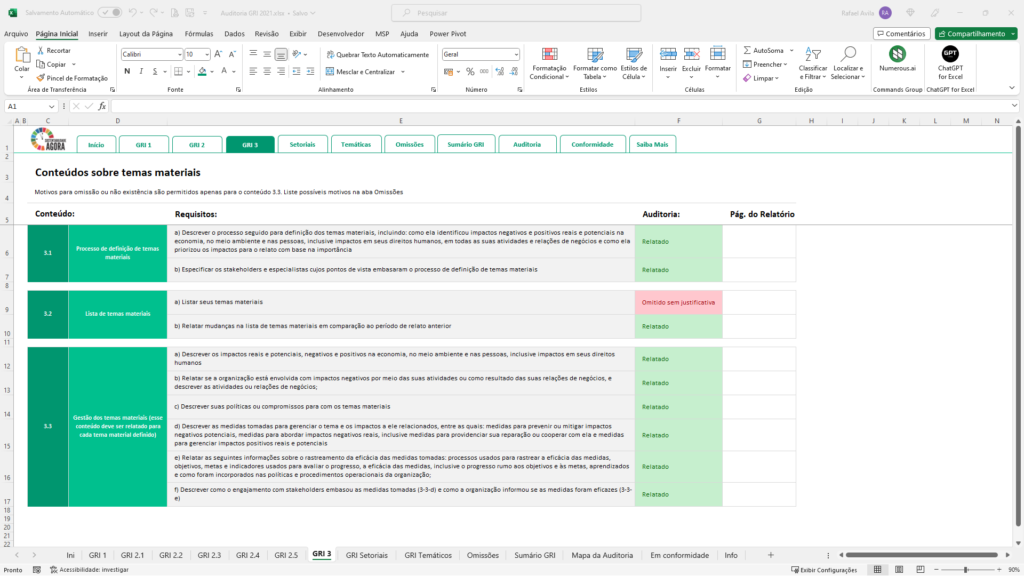Switch to Mapa da Auditoria sheet tab
1024x576 pixels.
click(602, 555)
